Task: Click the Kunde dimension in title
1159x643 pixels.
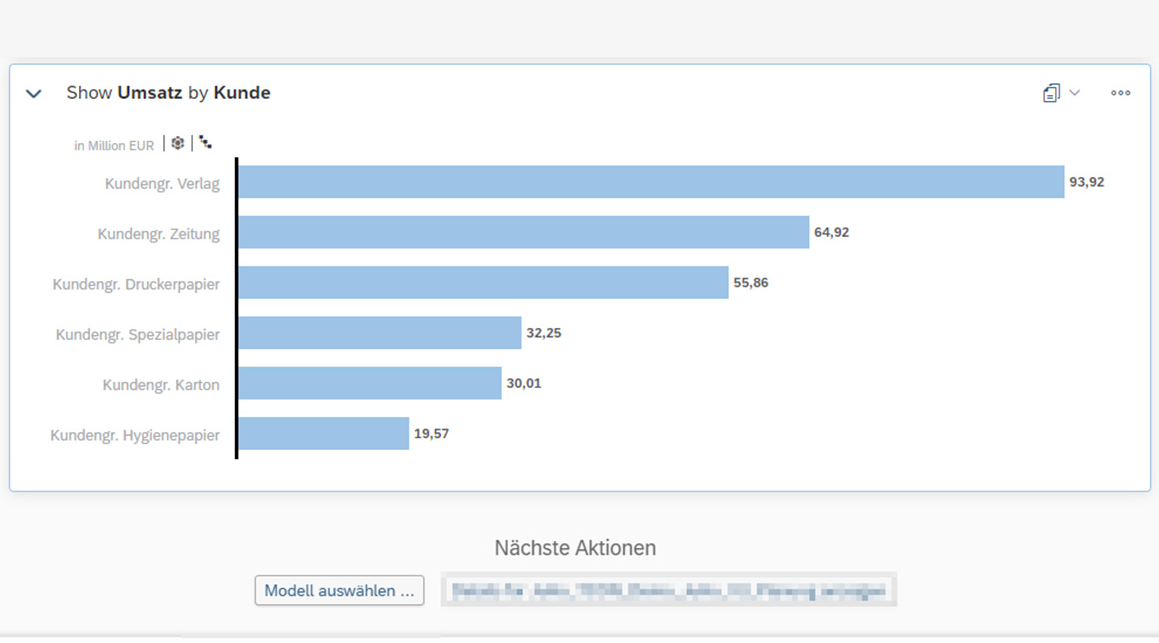Action: (x=242, y=93)
